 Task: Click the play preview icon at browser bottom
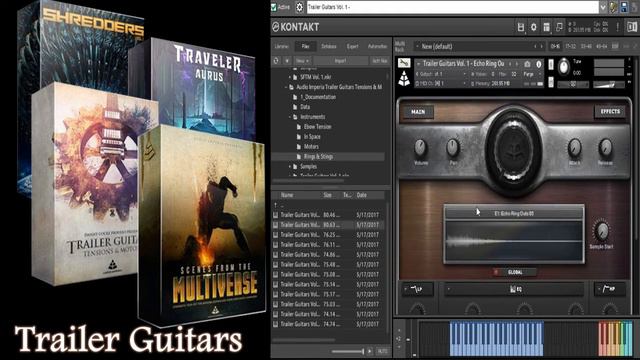click(x=370, y=351)
